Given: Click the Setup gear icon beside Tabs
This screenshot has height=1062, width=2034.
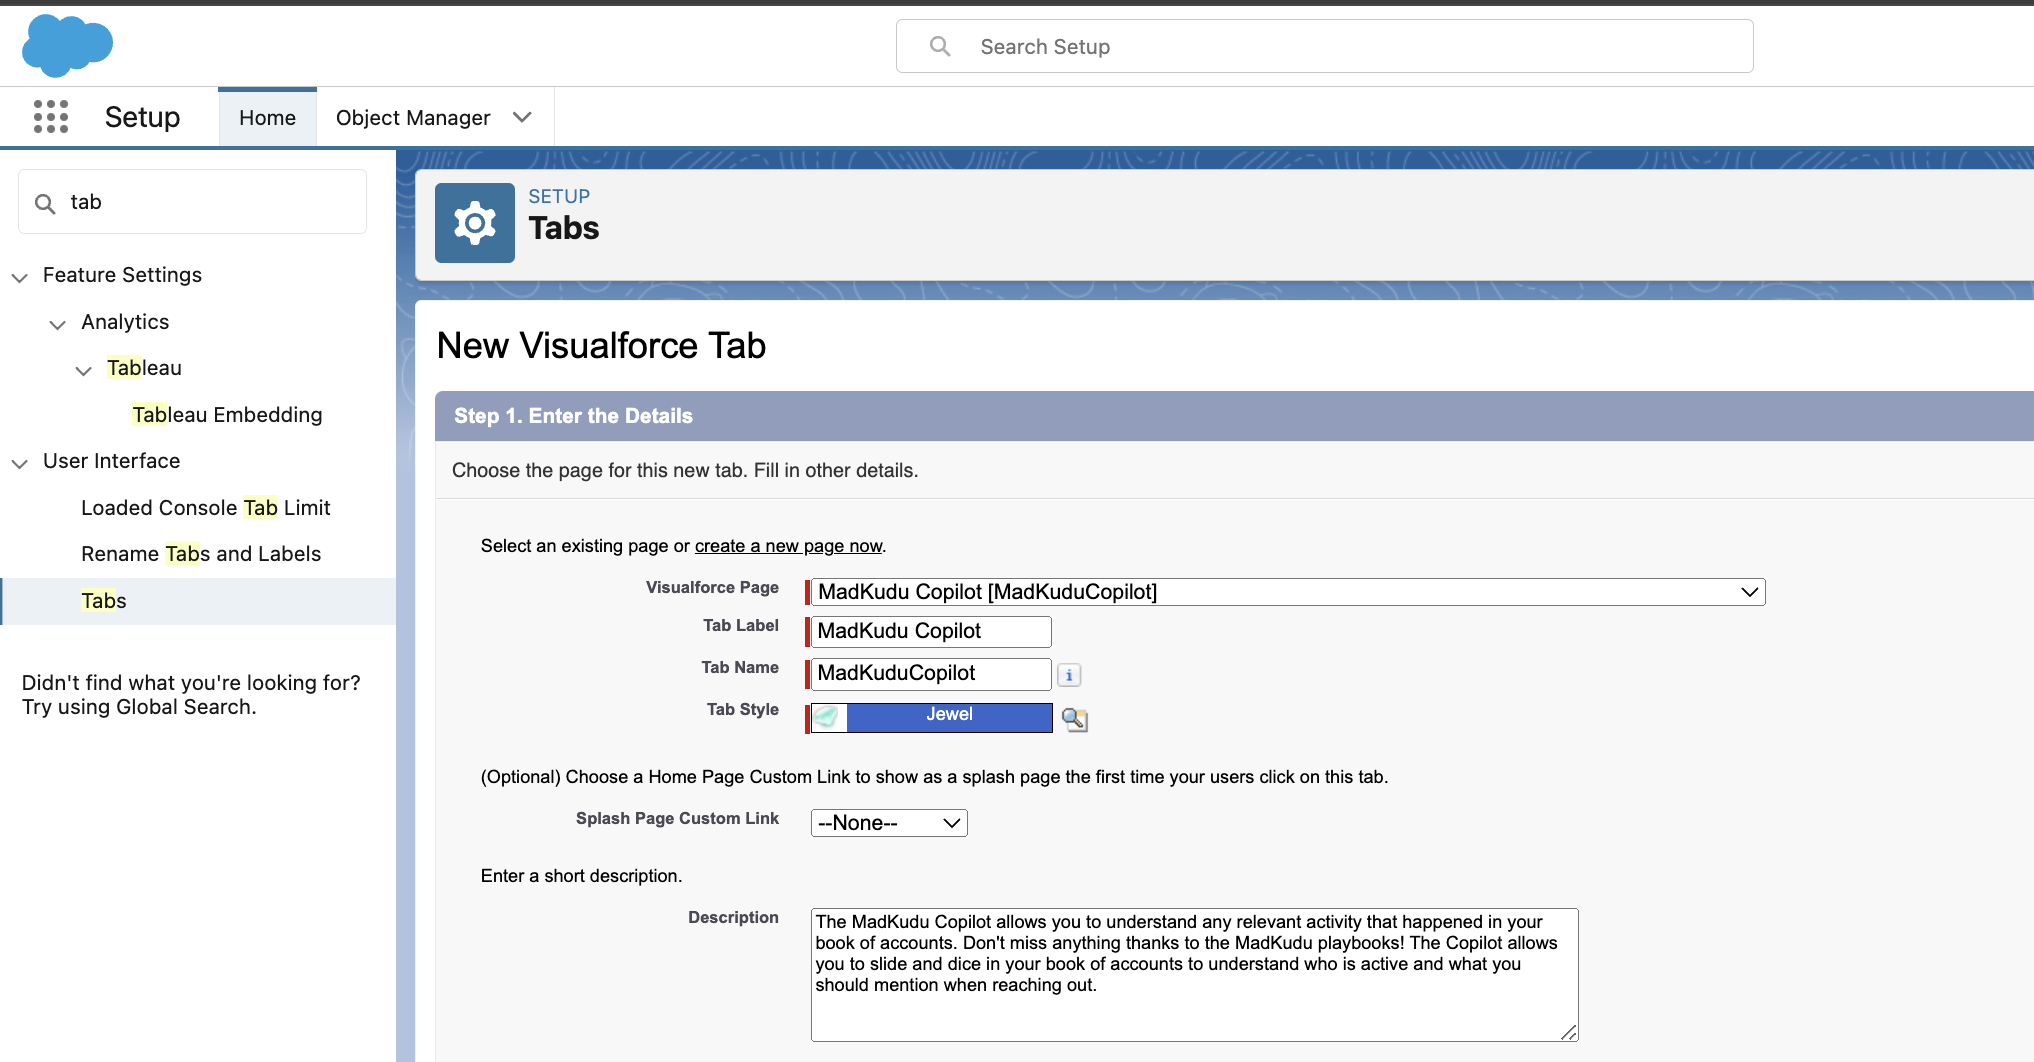Looking at the screenshot, I should tap(475, 223).
